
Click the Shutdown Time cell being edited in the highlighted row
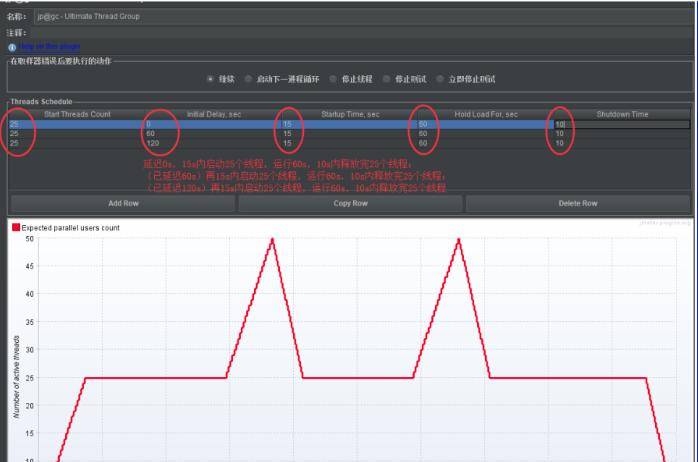click(622, 125)
